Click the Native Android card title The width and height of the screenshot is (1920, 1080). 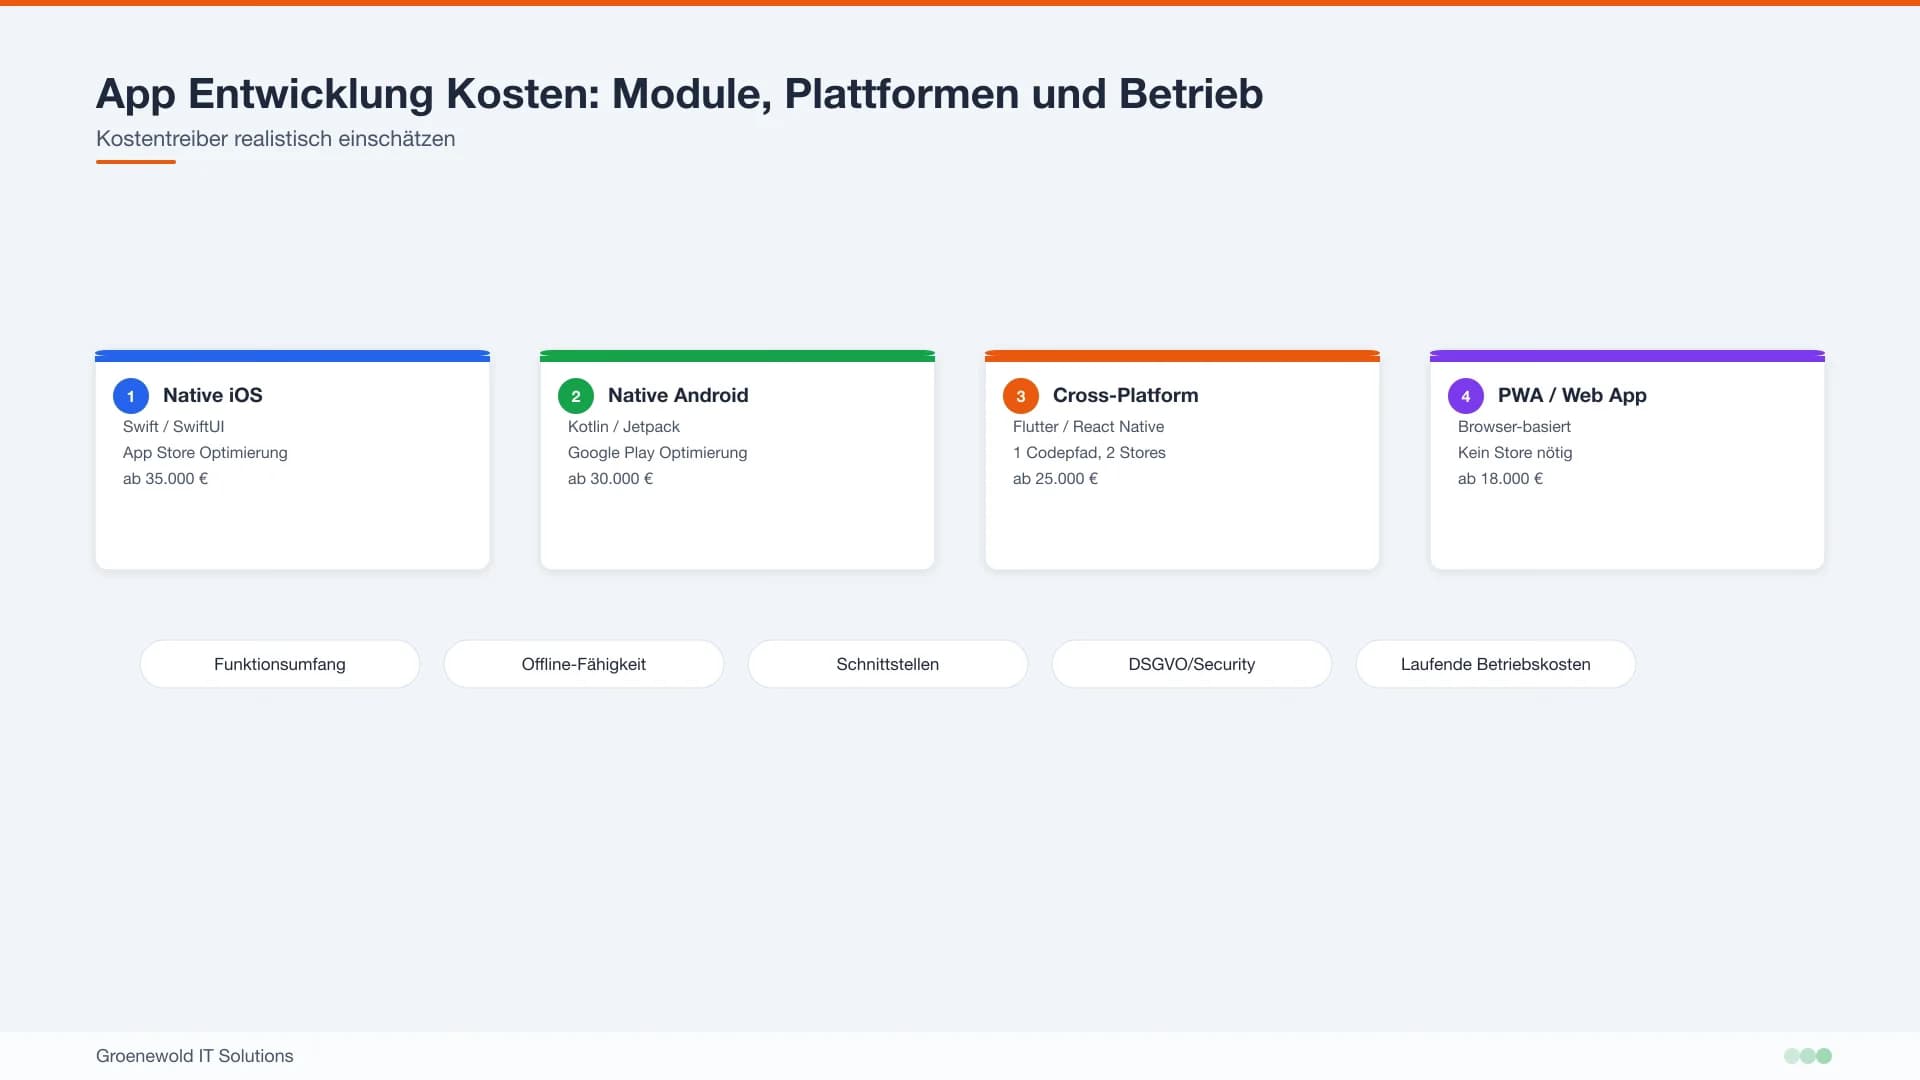click(678, 395)
